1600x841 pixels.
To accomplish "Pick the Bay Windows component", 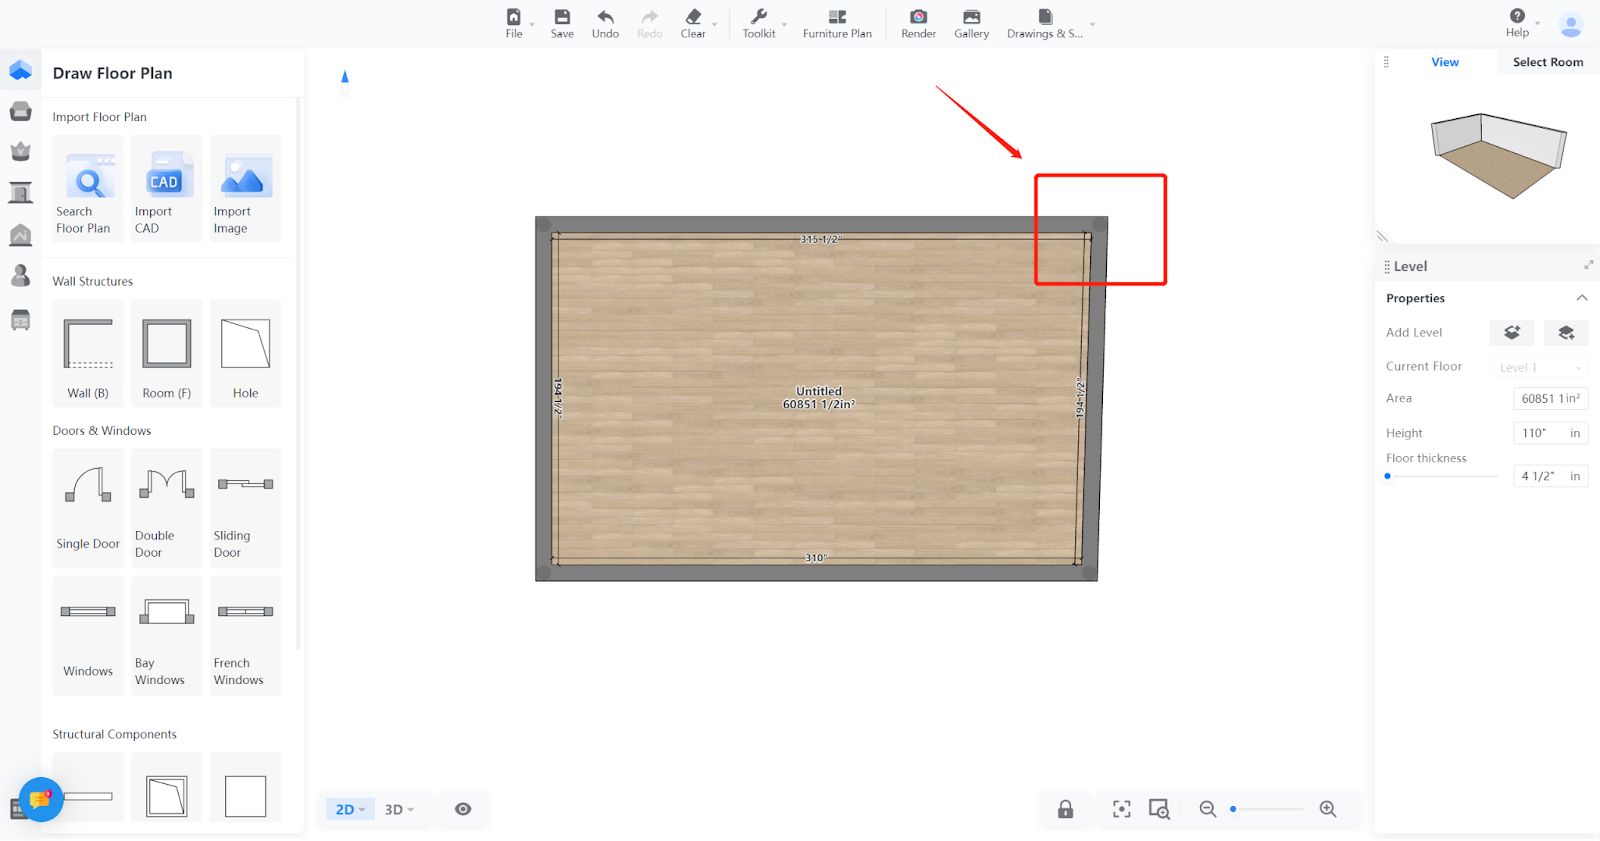I will click(x=166, y=635).
